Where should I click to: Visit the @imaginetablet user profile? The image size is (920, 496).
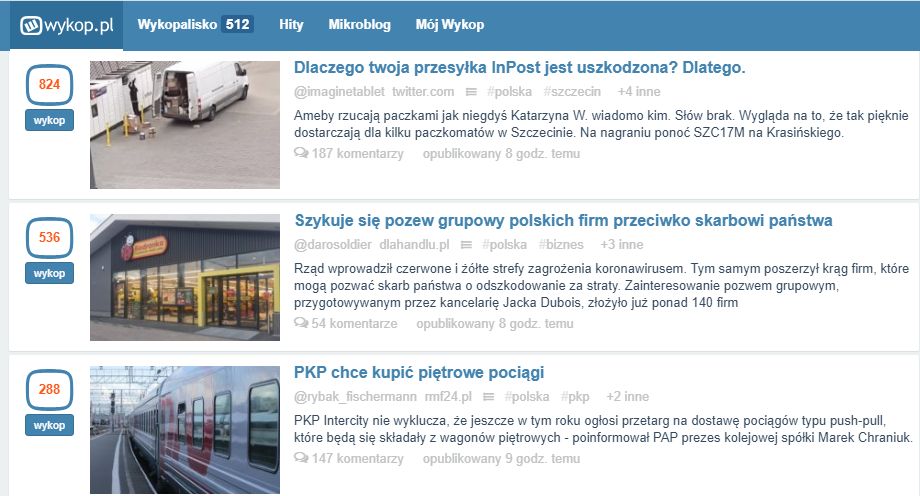point(339,92)
